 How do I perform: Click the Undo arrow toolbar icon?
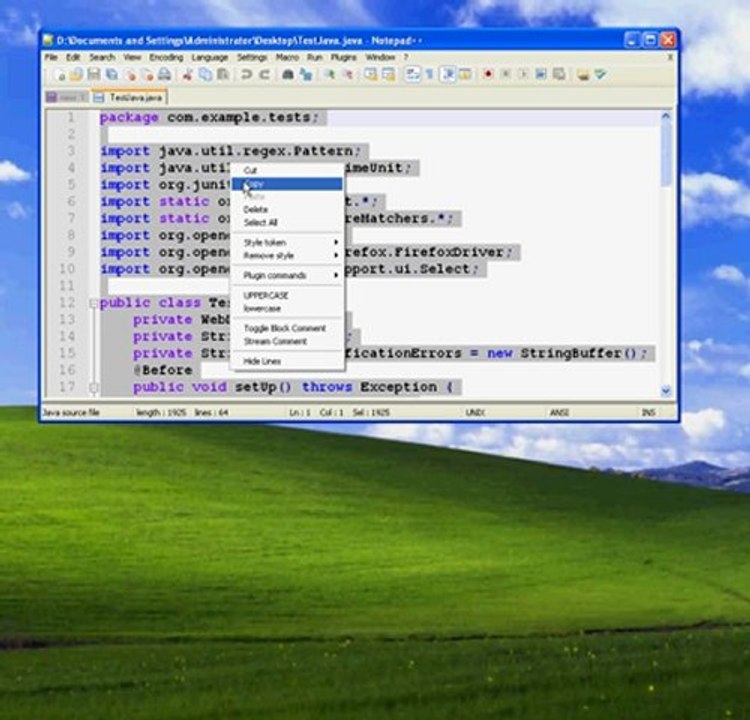pyautogui.click(x=246, y=75)
